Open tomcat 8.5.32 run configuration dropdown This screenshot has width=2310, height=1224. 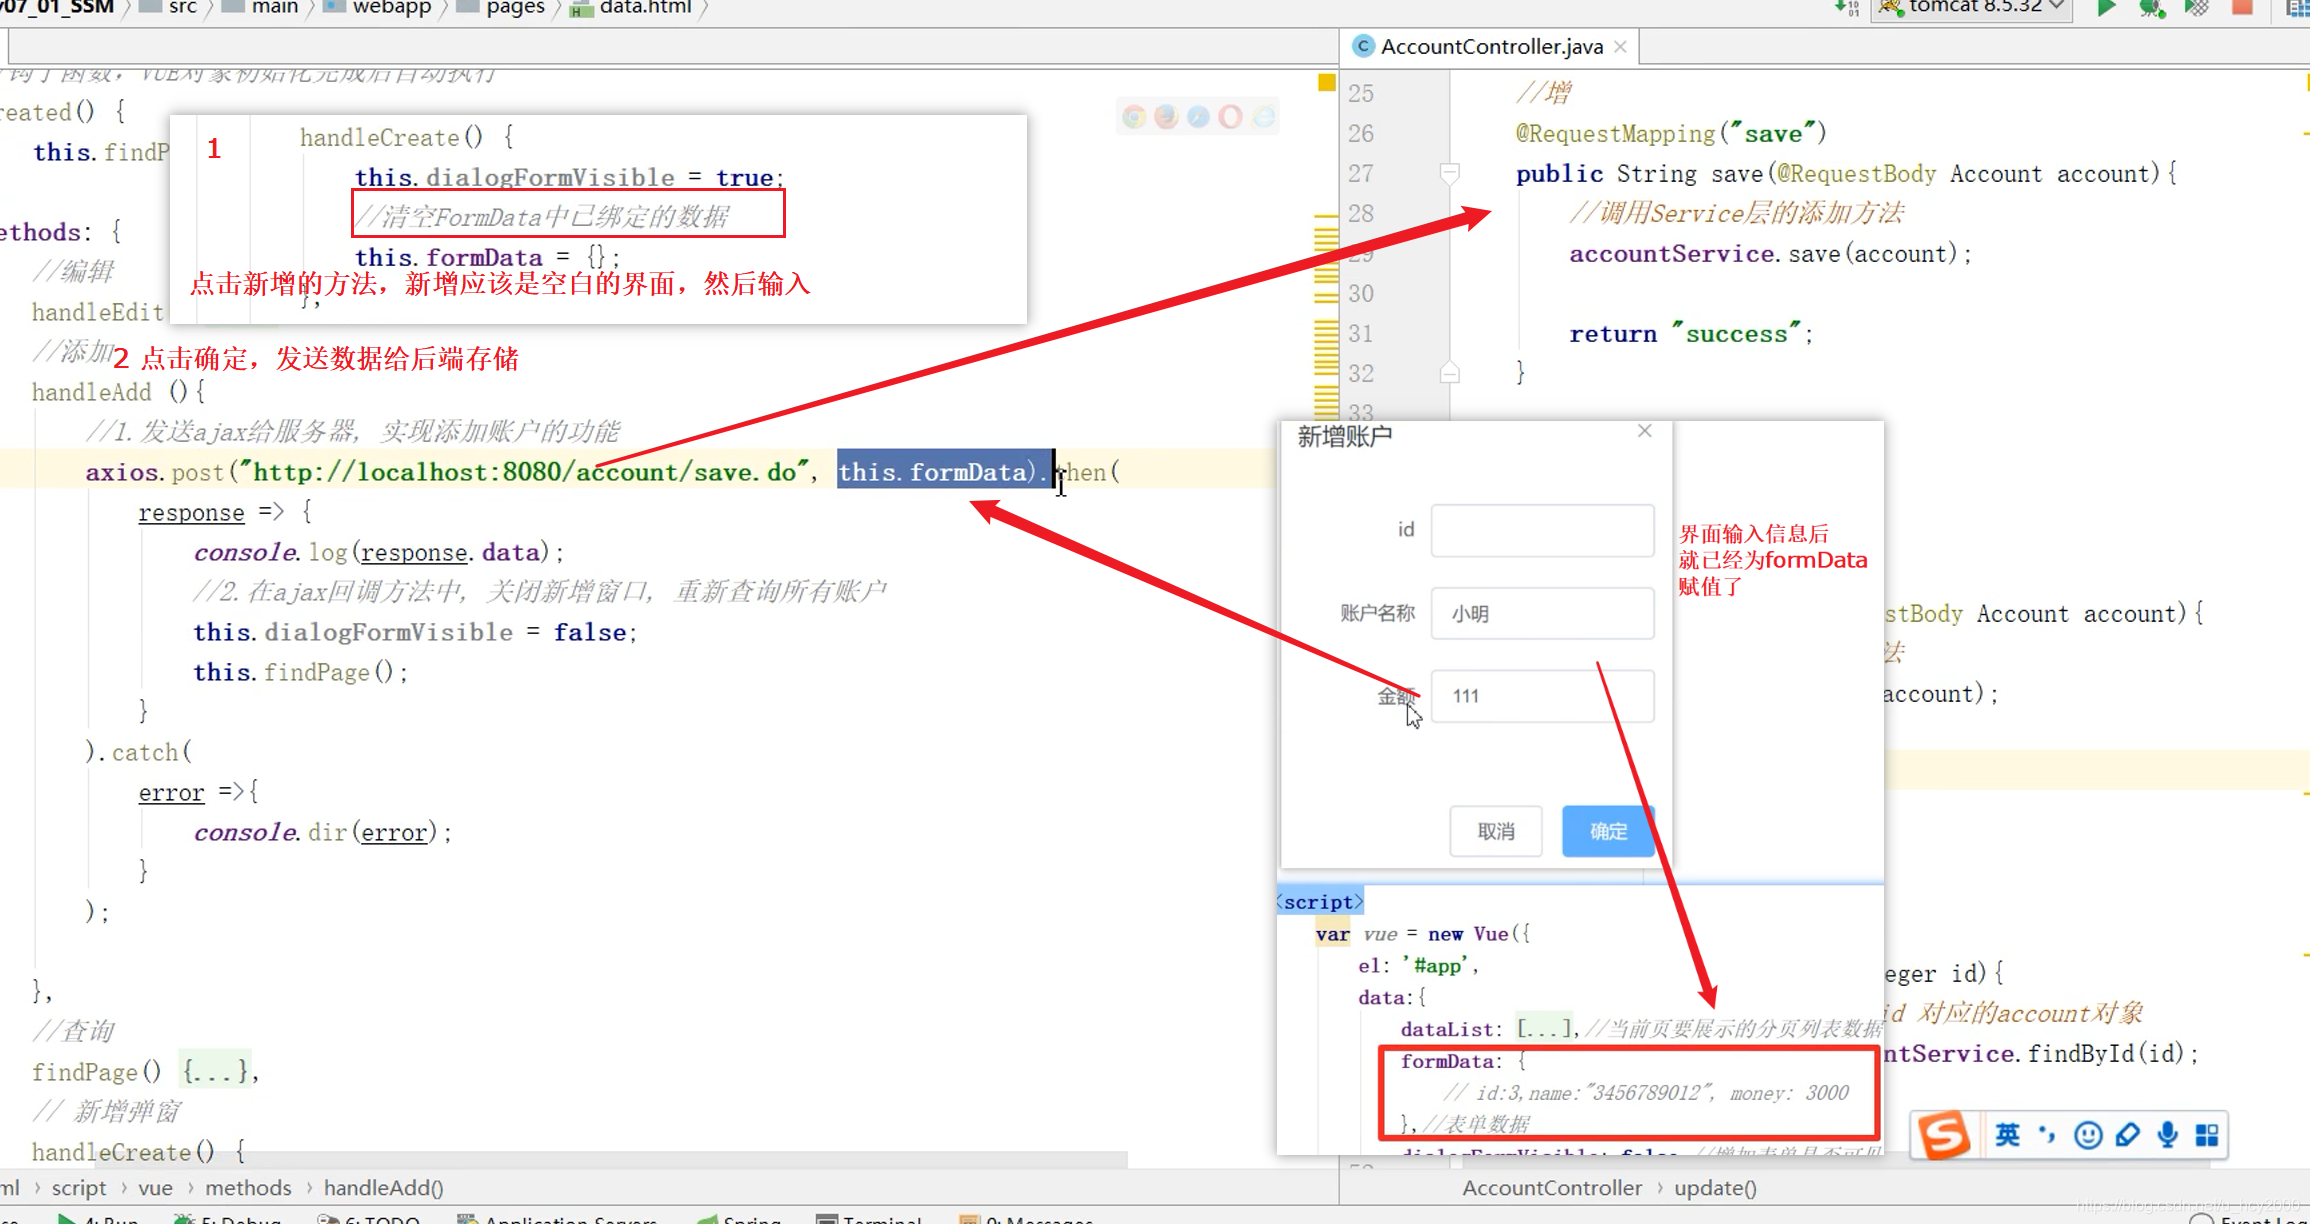pyautogui.click(x=1972, y=8)
